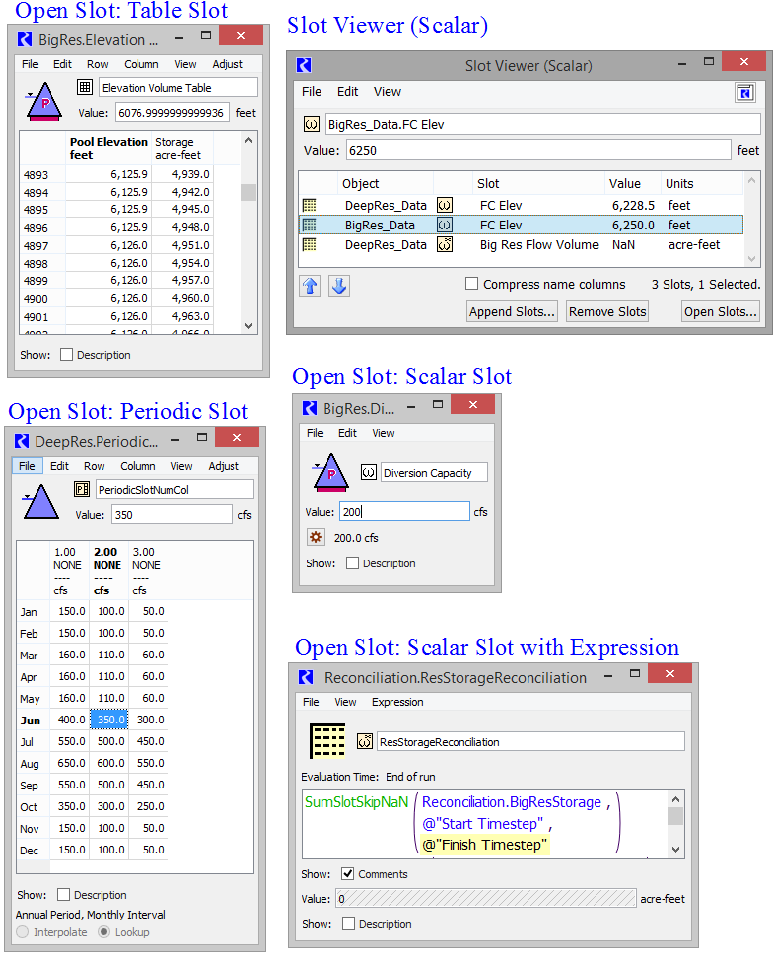Click the gear icon beside 200.0 cfs
Image resolution: width=779 pixels, height=953 pixels.
pos(316,537)
